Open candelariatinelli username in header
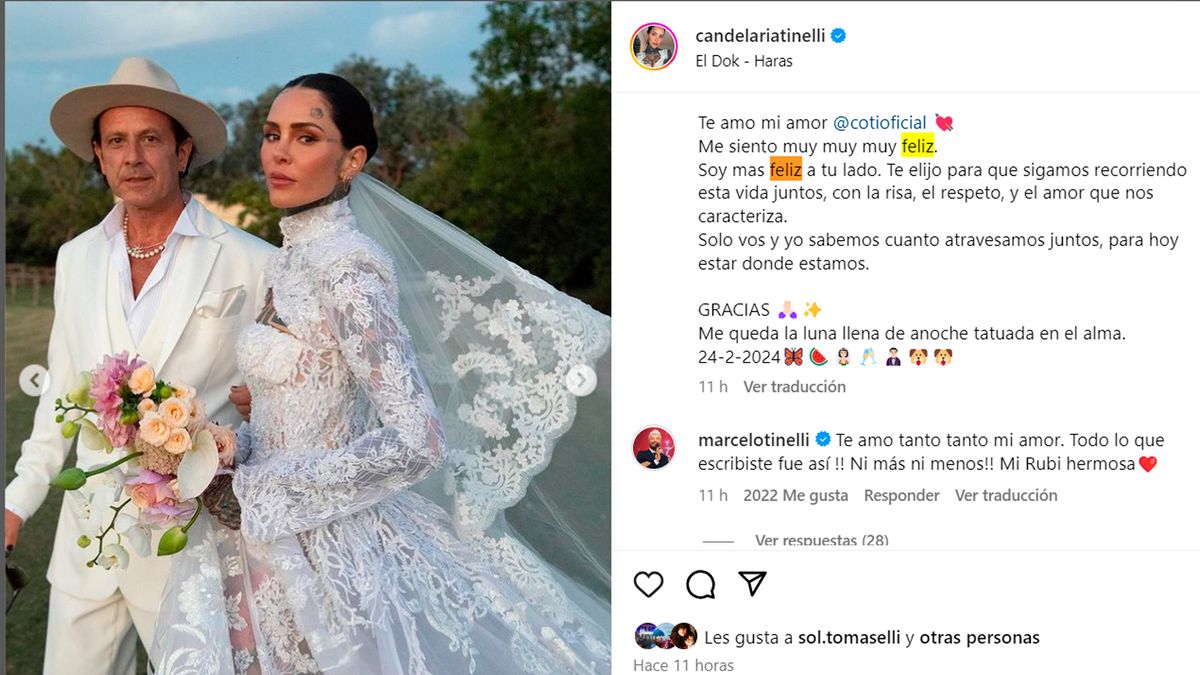 coord(761,36)
